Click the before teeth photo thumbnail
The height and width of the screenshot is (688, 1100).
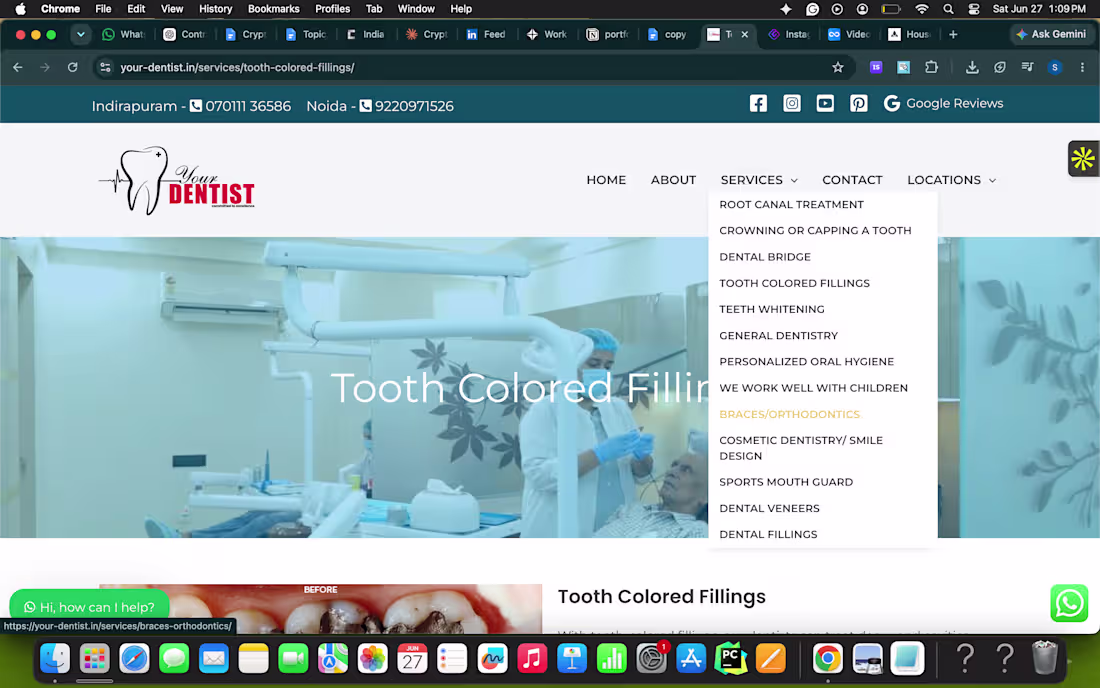321,609
